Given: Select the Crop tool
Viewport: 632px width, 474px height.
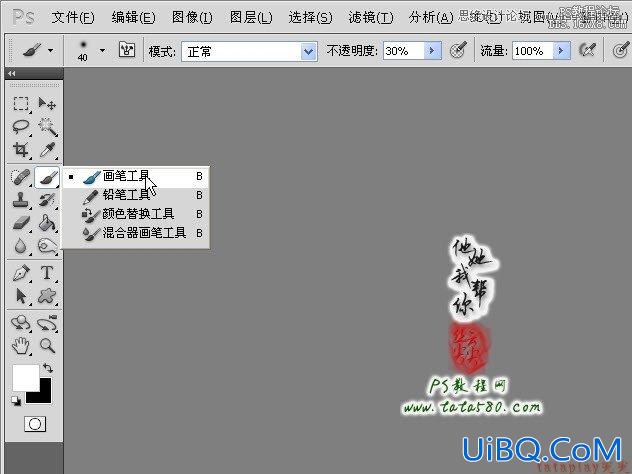Looking at the screenshot, I should tap(21, 150).
